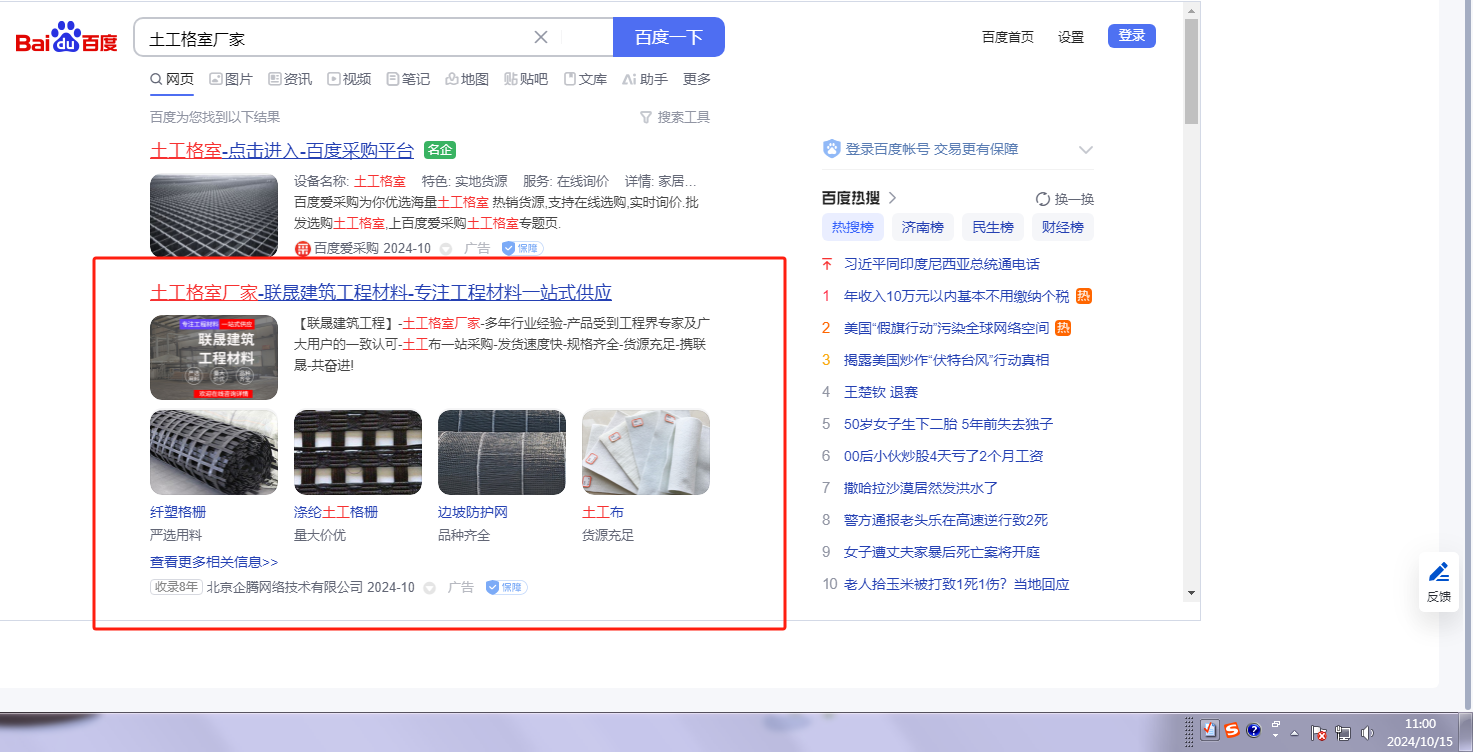1473x752 pixels.
Task: Click the 边坡防护网 link
Action: click(x=473, y=512)
